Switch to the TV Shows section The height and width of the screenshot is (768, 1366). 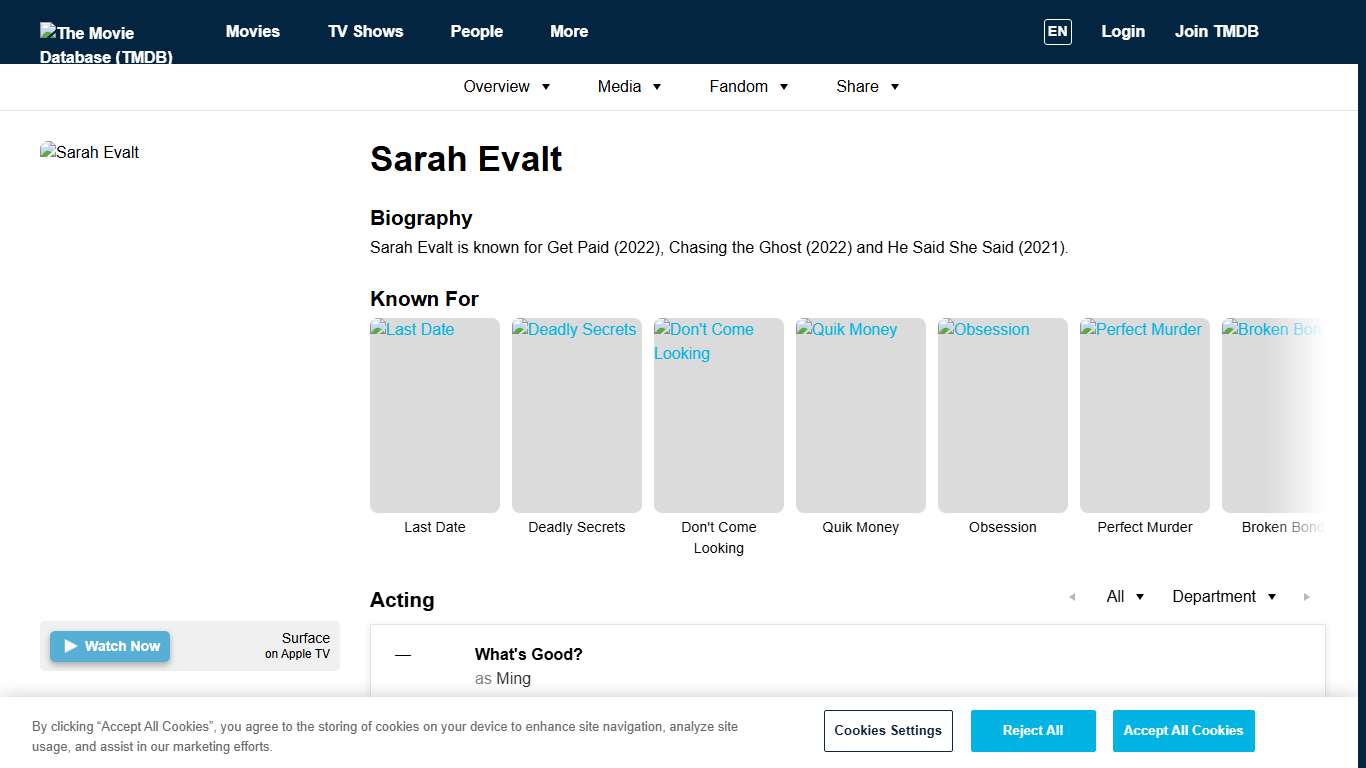click(x=365, y=31)
